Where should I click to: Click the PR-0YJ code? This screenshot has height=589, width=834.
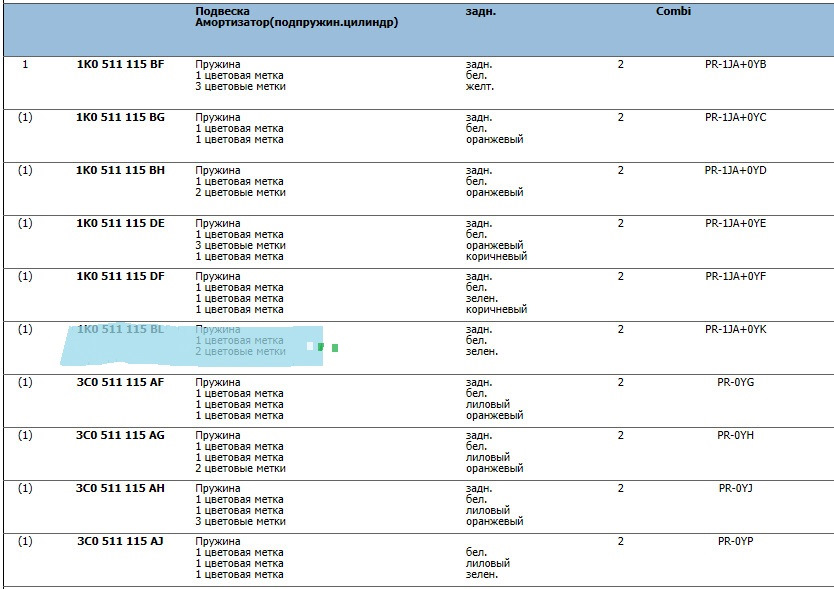(736, 488)
